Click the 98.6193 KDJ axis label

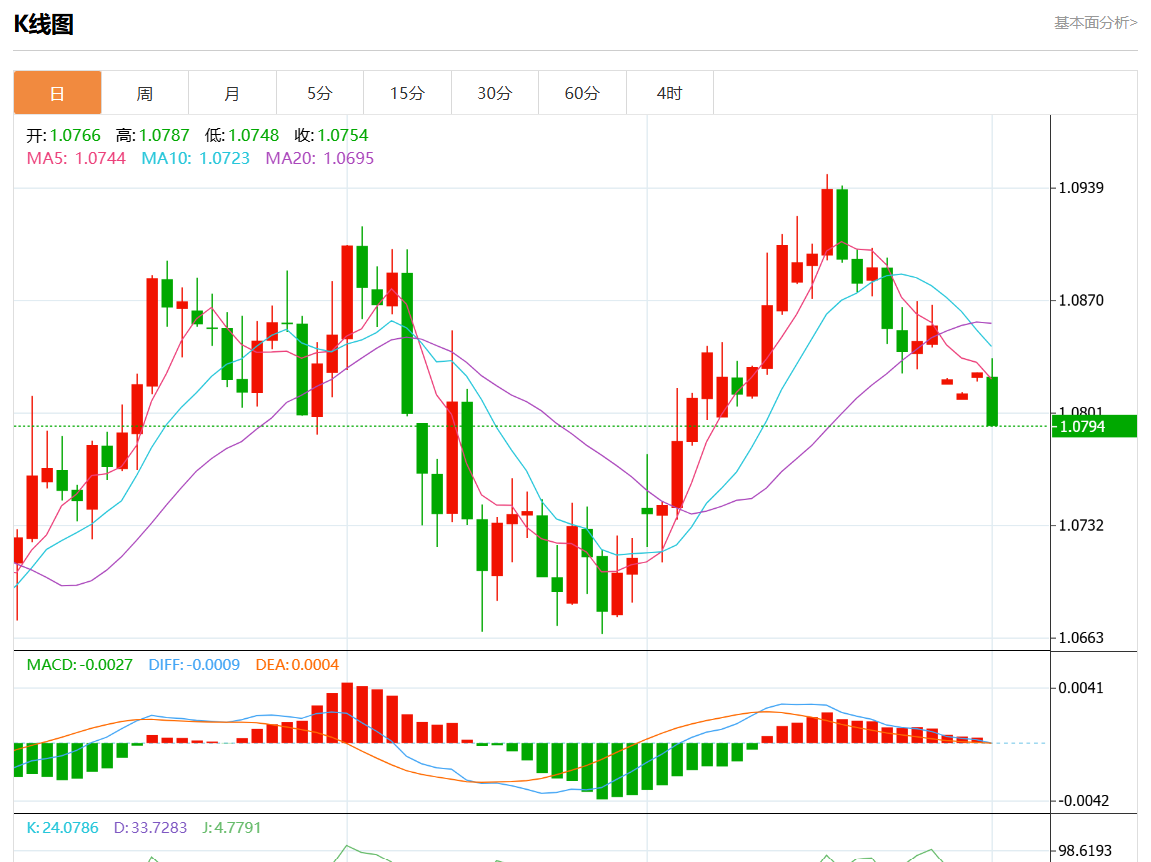pyautogui.click(x=1084, y=851)
